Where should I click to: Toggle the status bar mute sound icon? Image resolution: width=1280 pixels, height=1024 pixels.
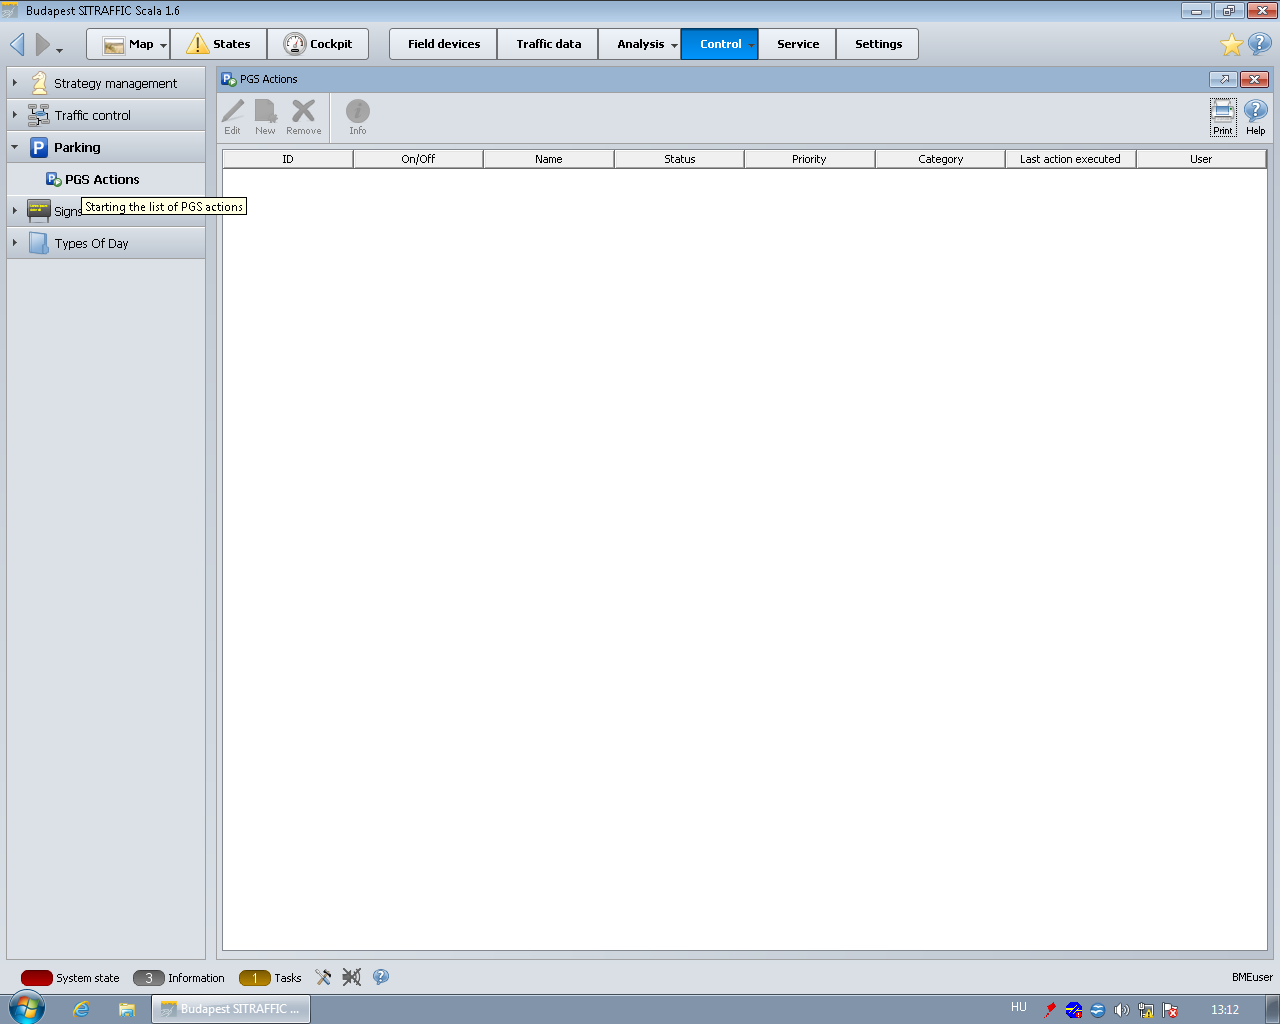pos(351,977)
